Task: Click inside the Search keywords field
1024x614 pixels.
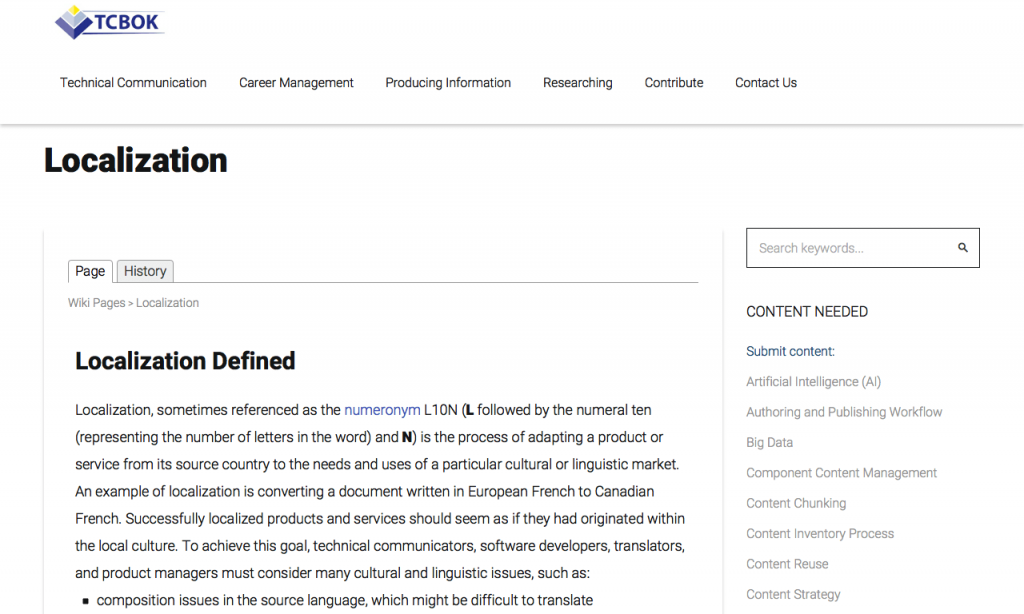Action: (x=850, y=247)
